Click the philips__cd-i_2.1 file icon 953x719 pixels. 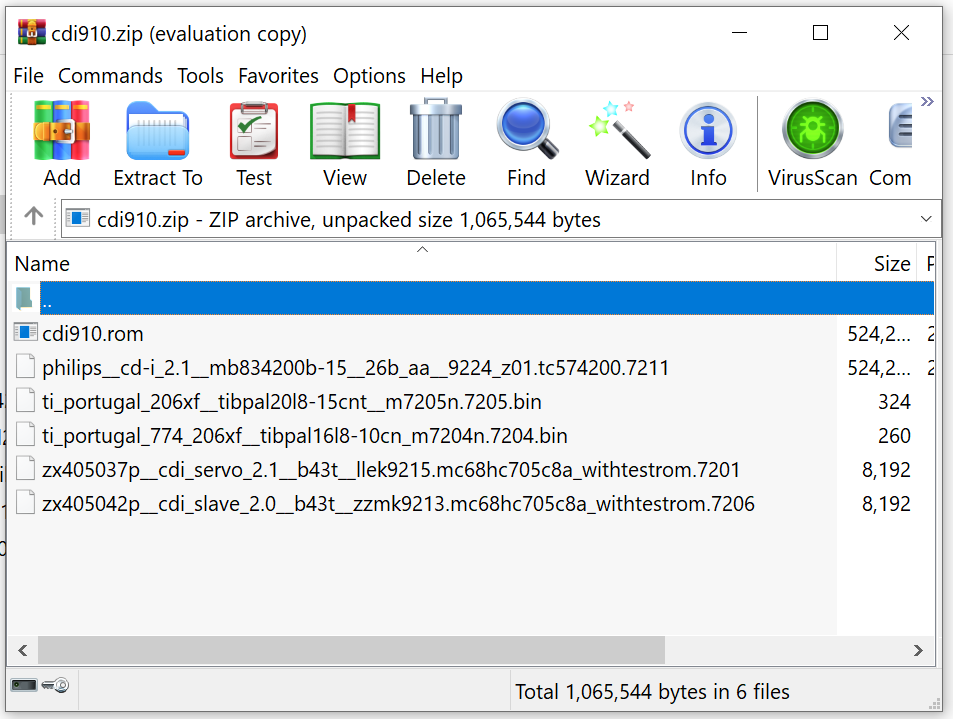point(26,366)
